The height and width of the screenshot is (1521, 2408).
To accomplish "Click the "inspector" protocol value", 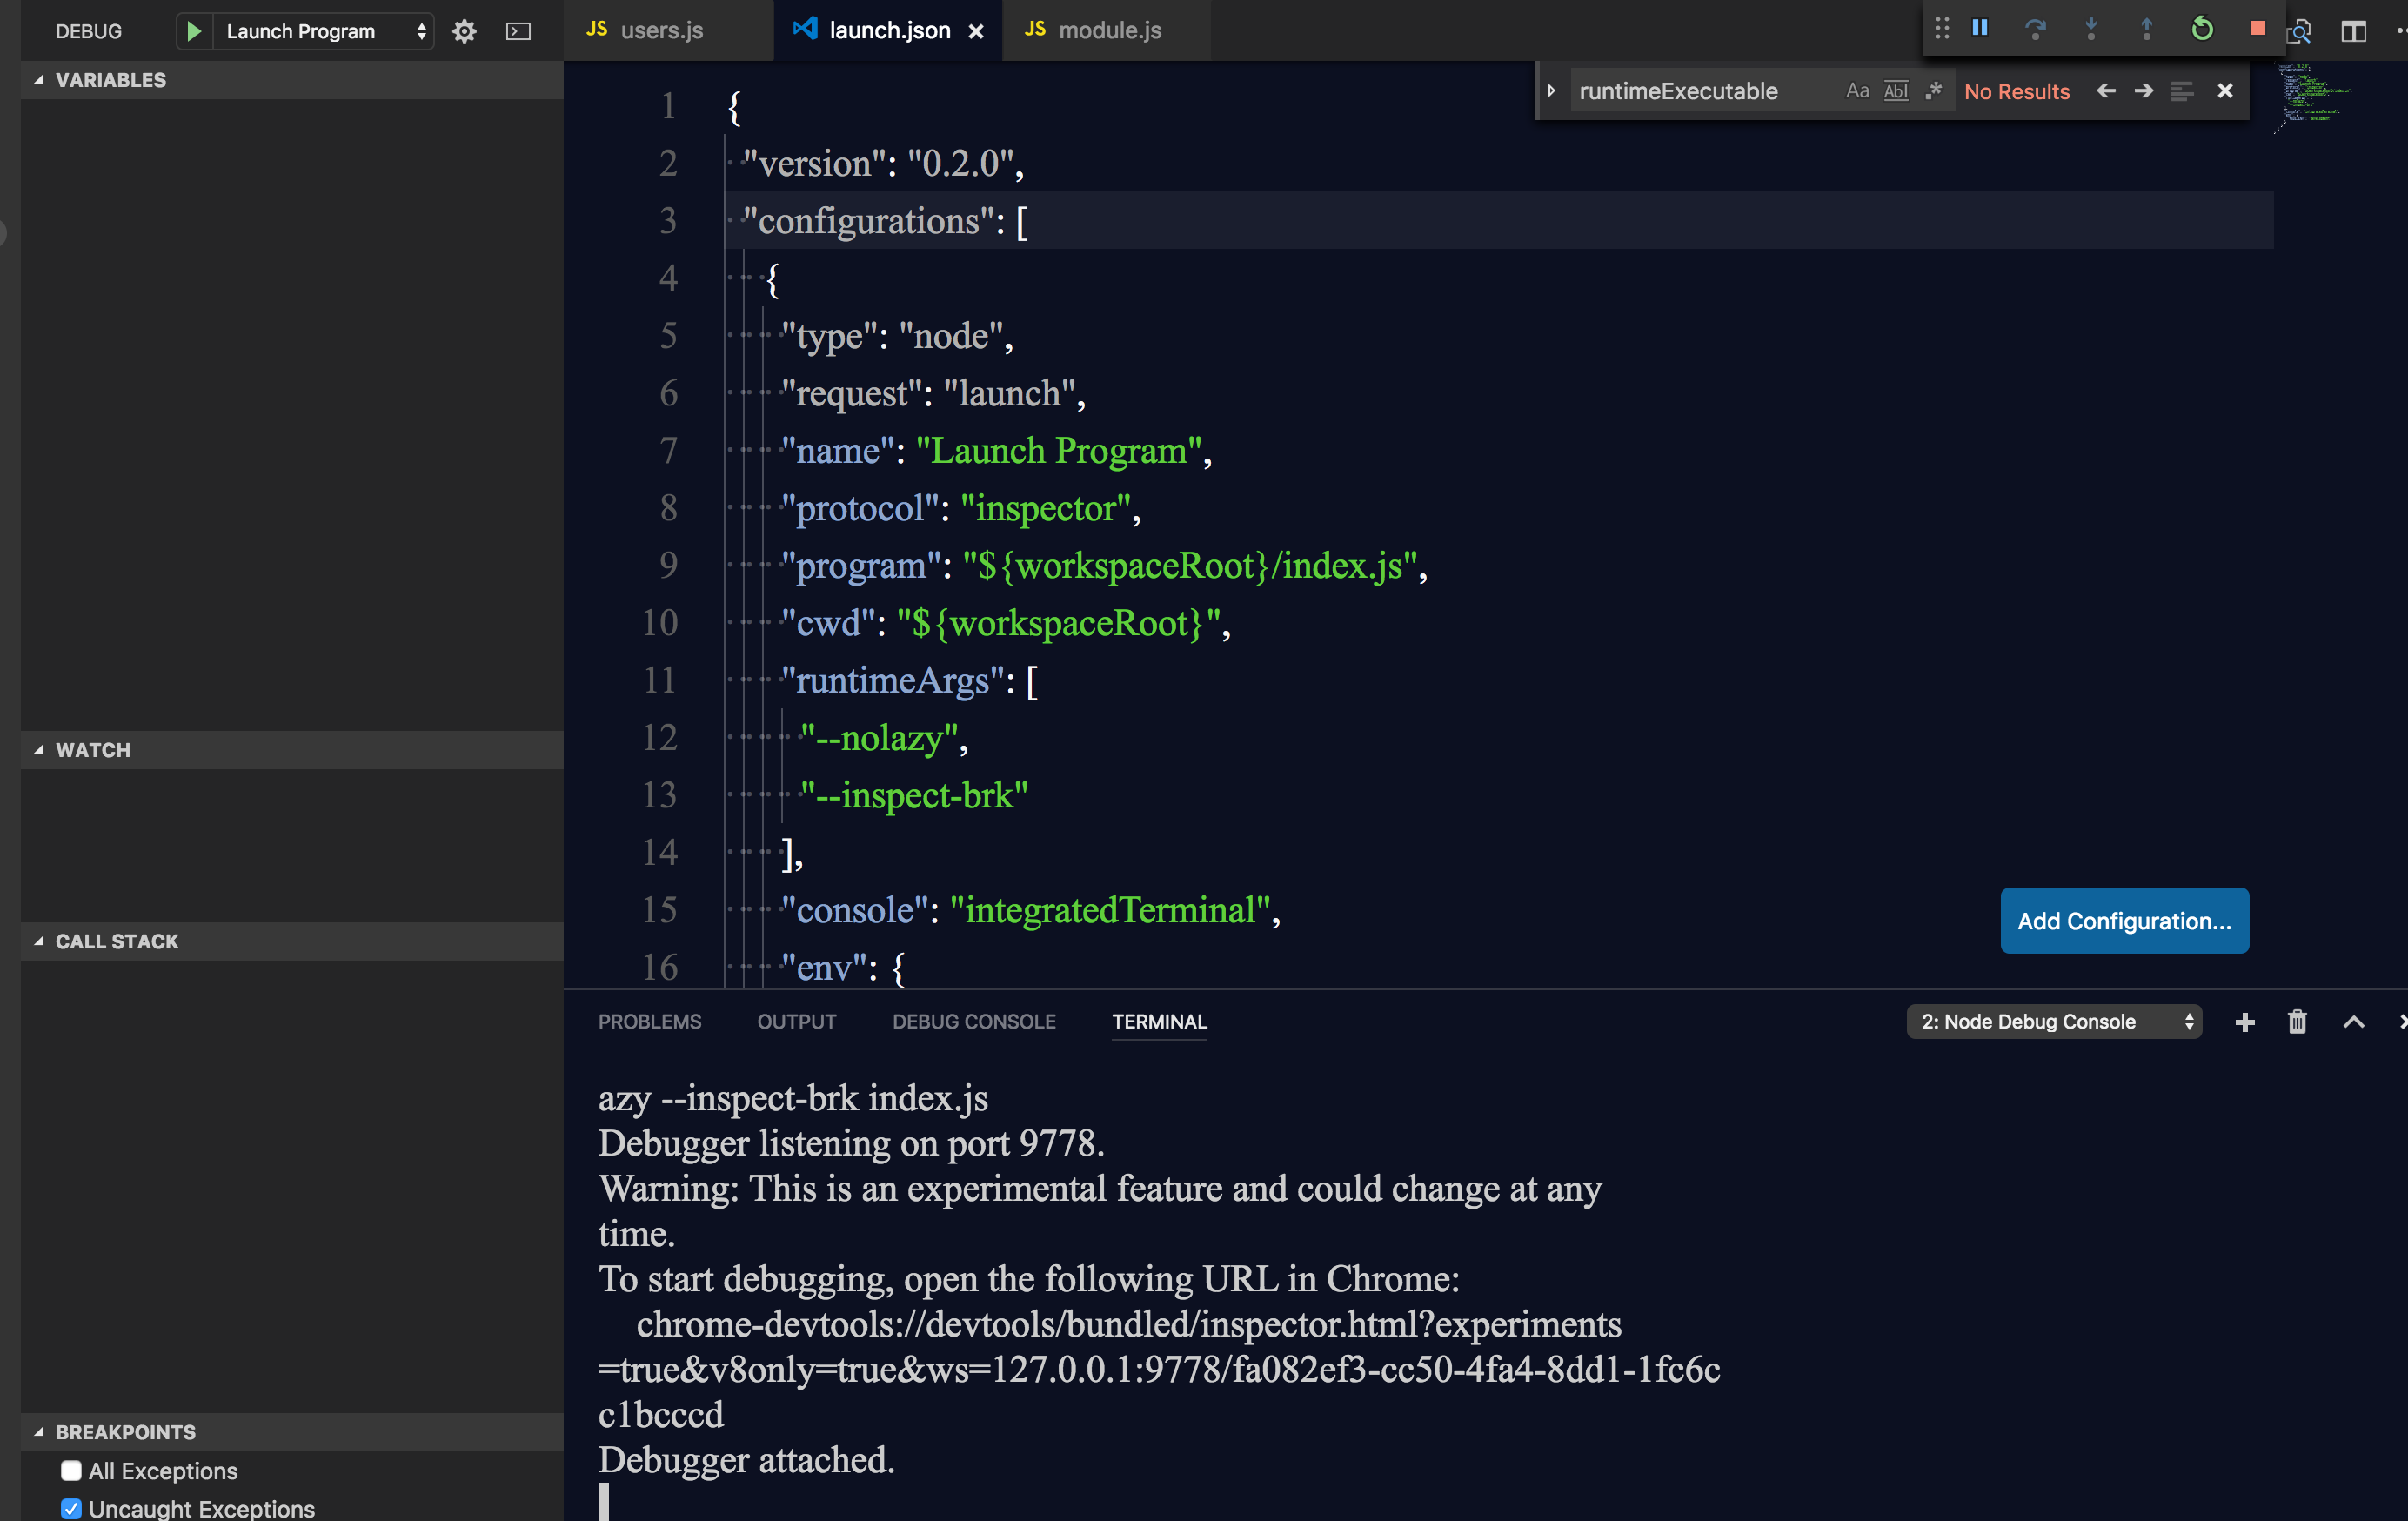I will [1046, 508].
